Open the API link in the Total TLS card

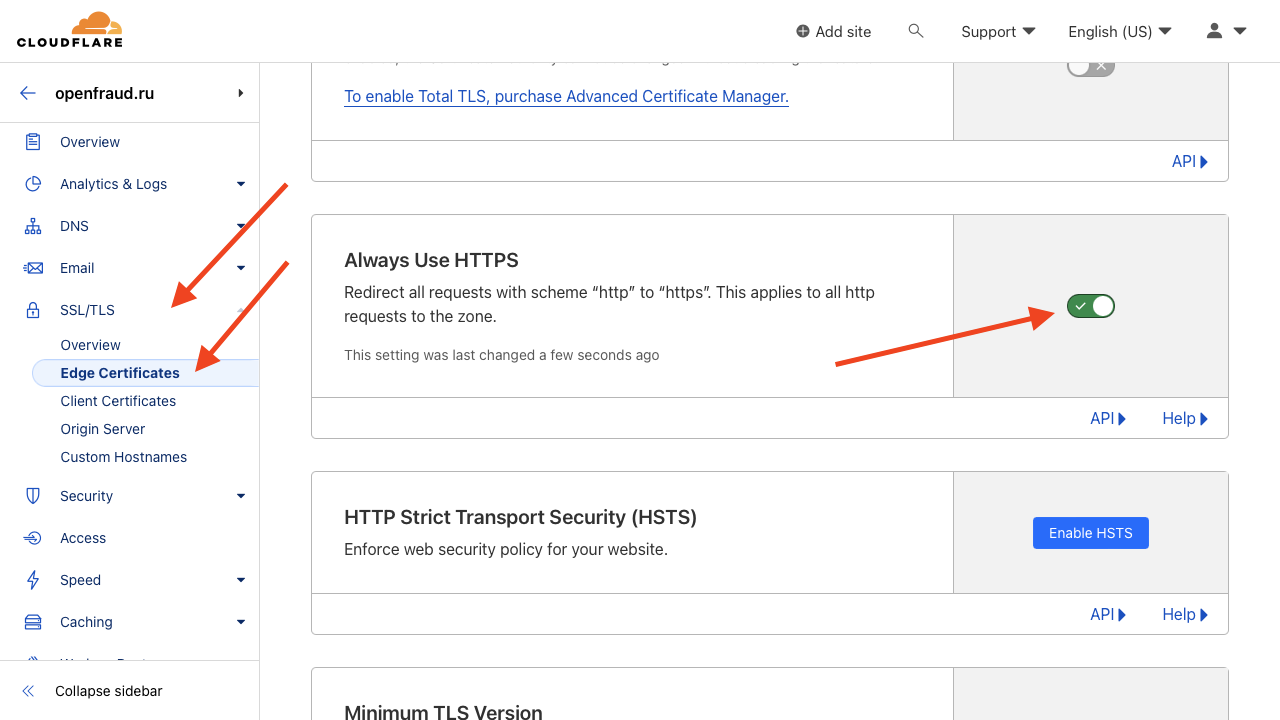pyautogui.click(x=1190, y=161)
